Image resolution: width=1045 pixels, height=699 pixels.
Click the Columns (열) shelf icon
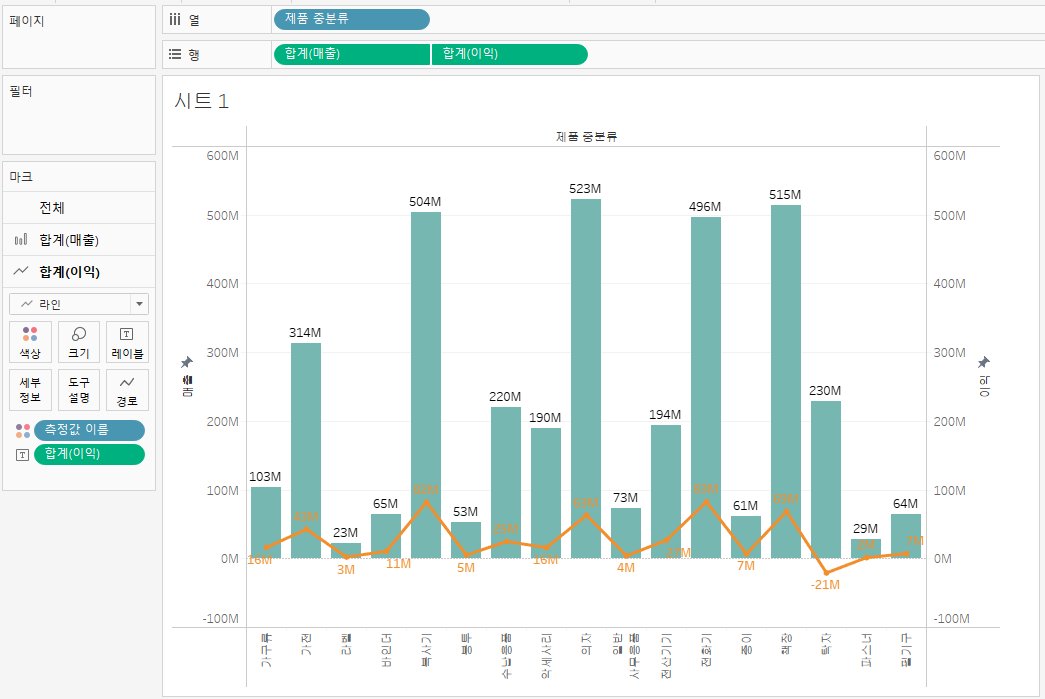coord(175,19)
